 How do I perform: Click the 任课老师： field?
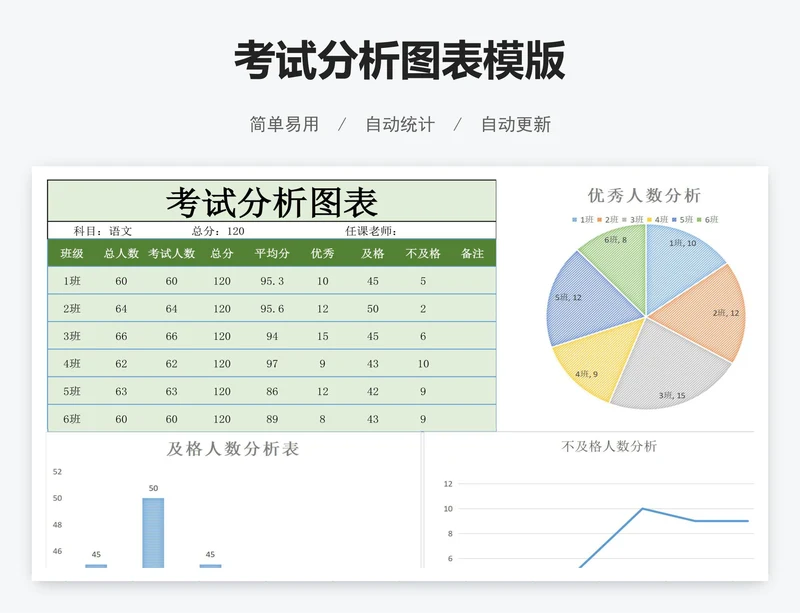pyautogui.click(x=371, y=231)
